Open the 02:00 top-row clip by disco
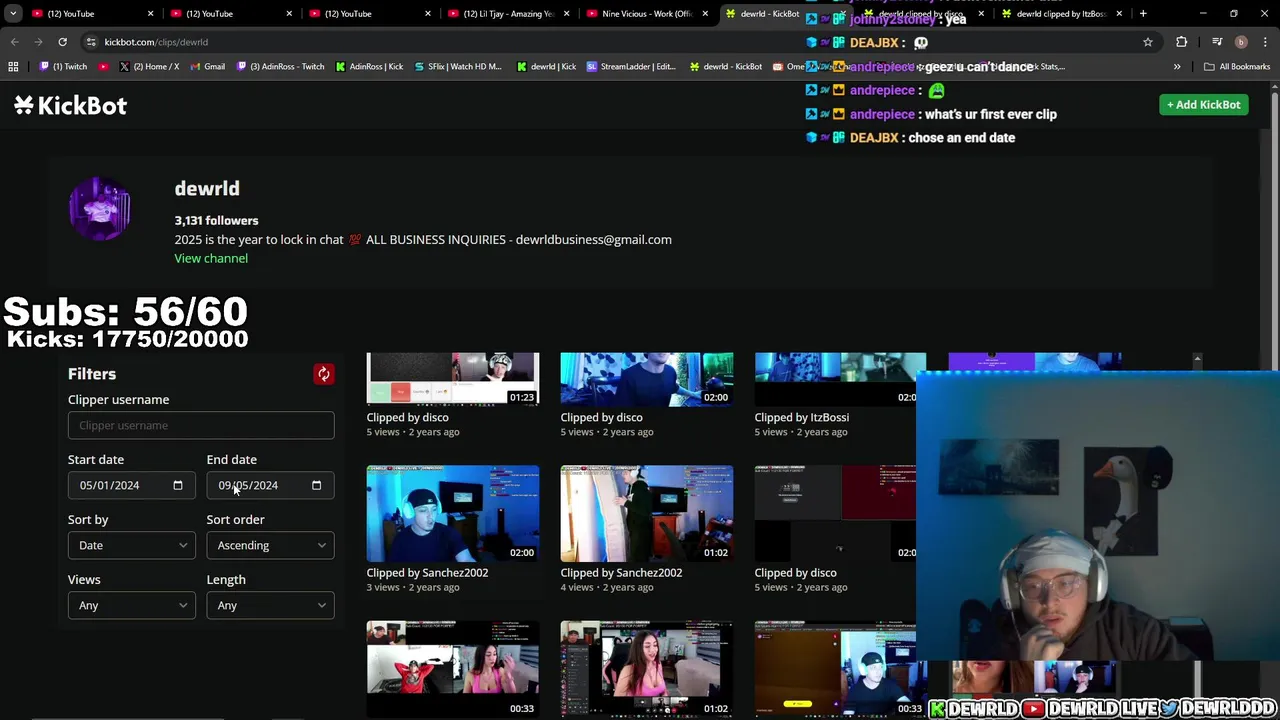The height and width of the screenshot is (720, 1280). tap(646, 379)
